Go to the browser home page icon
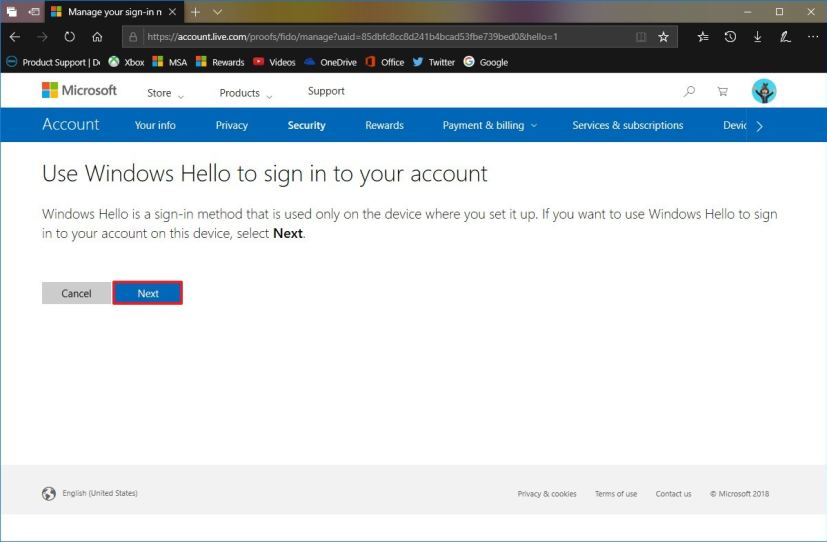Viewport: 827px width, 542px height. [97, 37]
